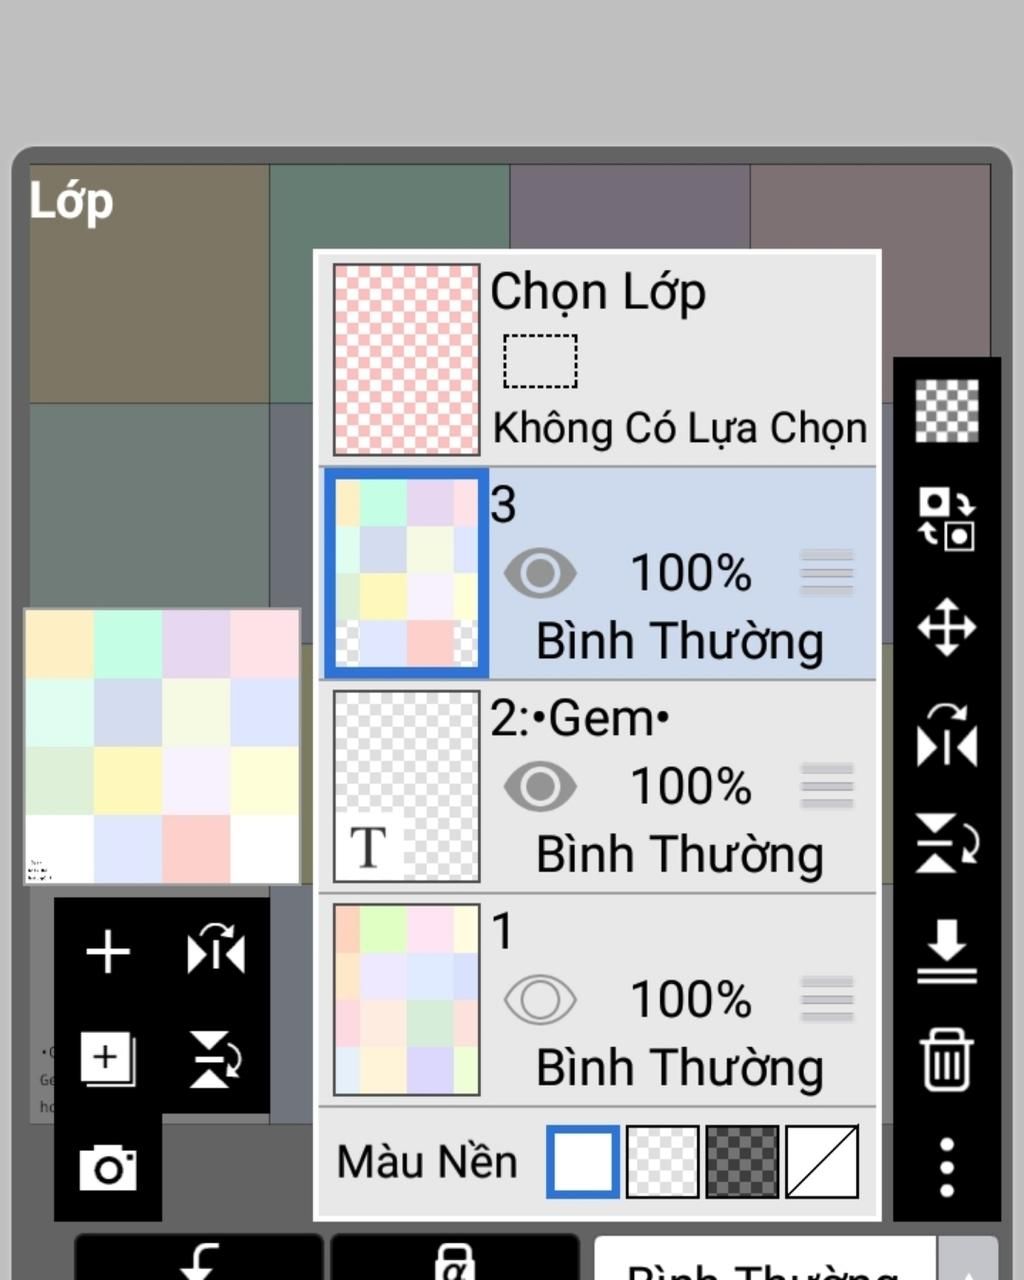Viewport: 1024px width, 1280px height.
Task: Click the alpha lock button at bottom
Action: [455, 1260]
